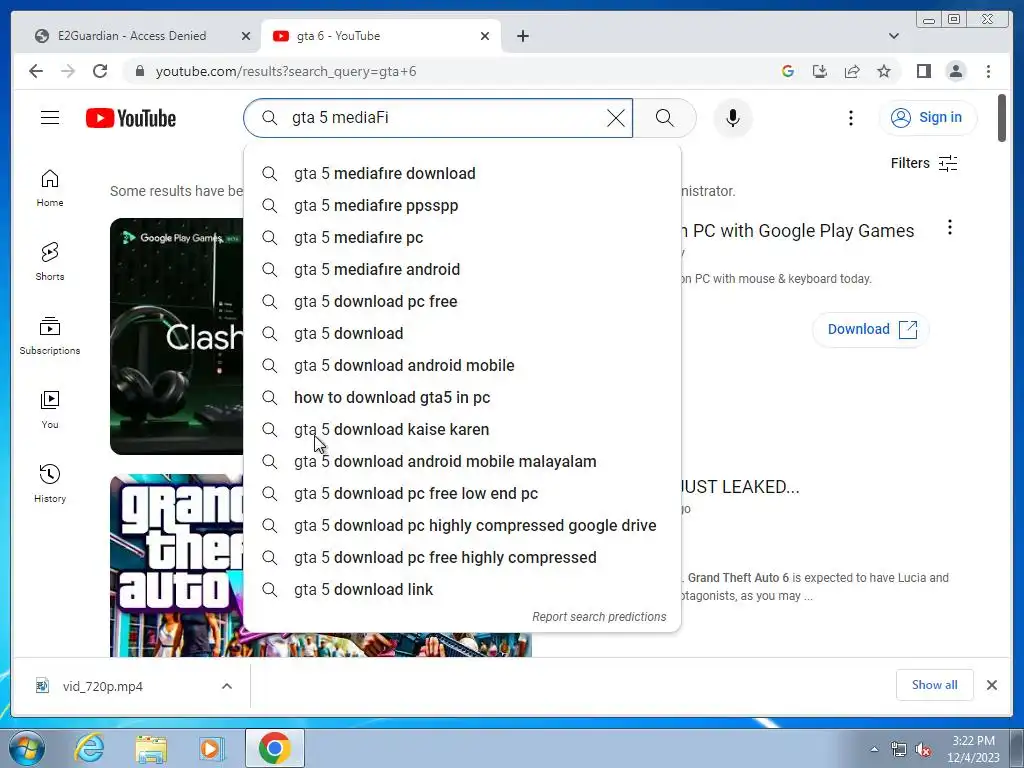
Task: Open Chrome profile avatar
Action: tap(955, 71)
